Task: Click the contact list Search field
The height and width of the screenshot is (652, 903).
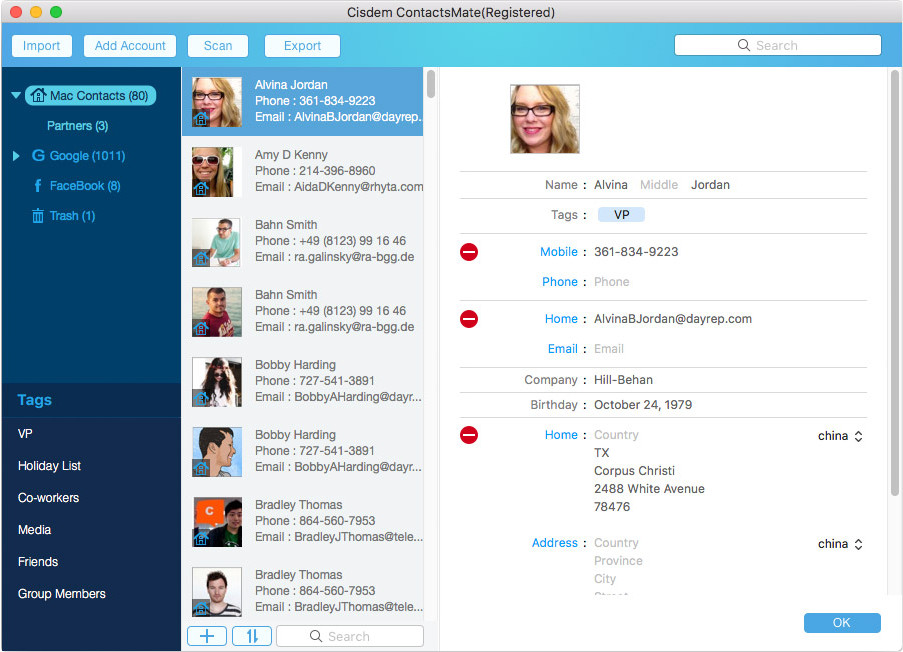Action: point(350,636)
